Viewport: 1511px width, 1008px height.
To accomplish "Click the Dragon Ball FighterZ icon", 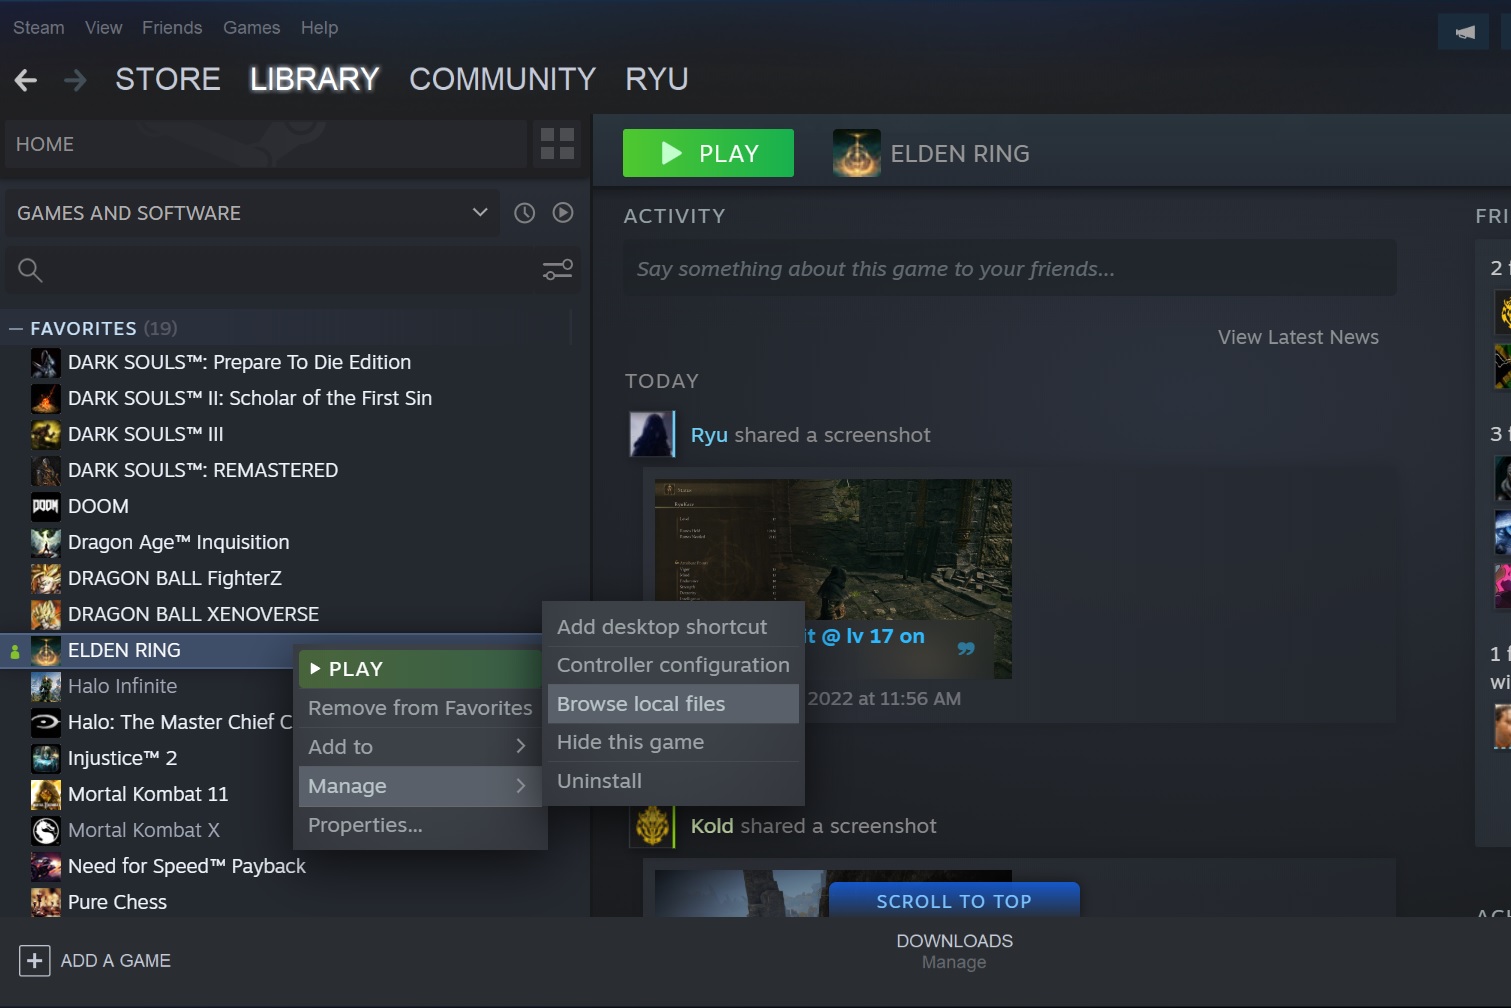I will 46,578.
